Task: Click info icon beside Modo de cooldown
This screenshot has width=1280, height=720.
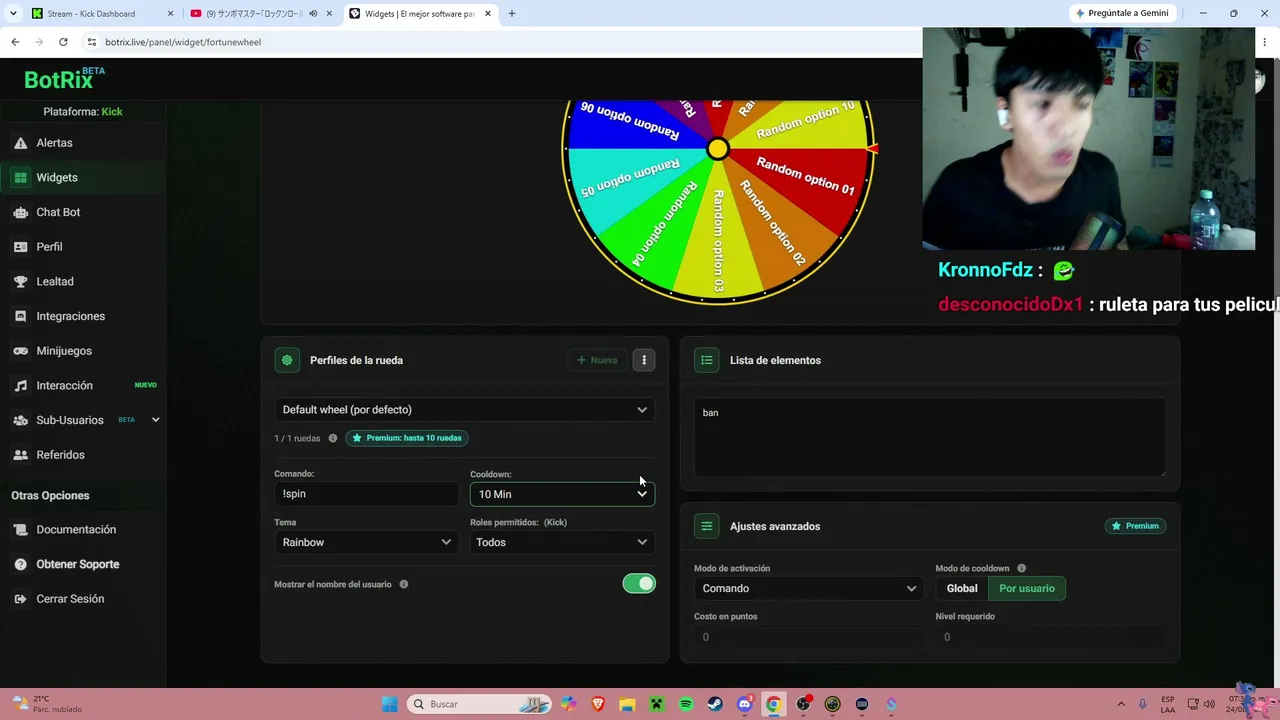Action: (x=1021, y=569)
